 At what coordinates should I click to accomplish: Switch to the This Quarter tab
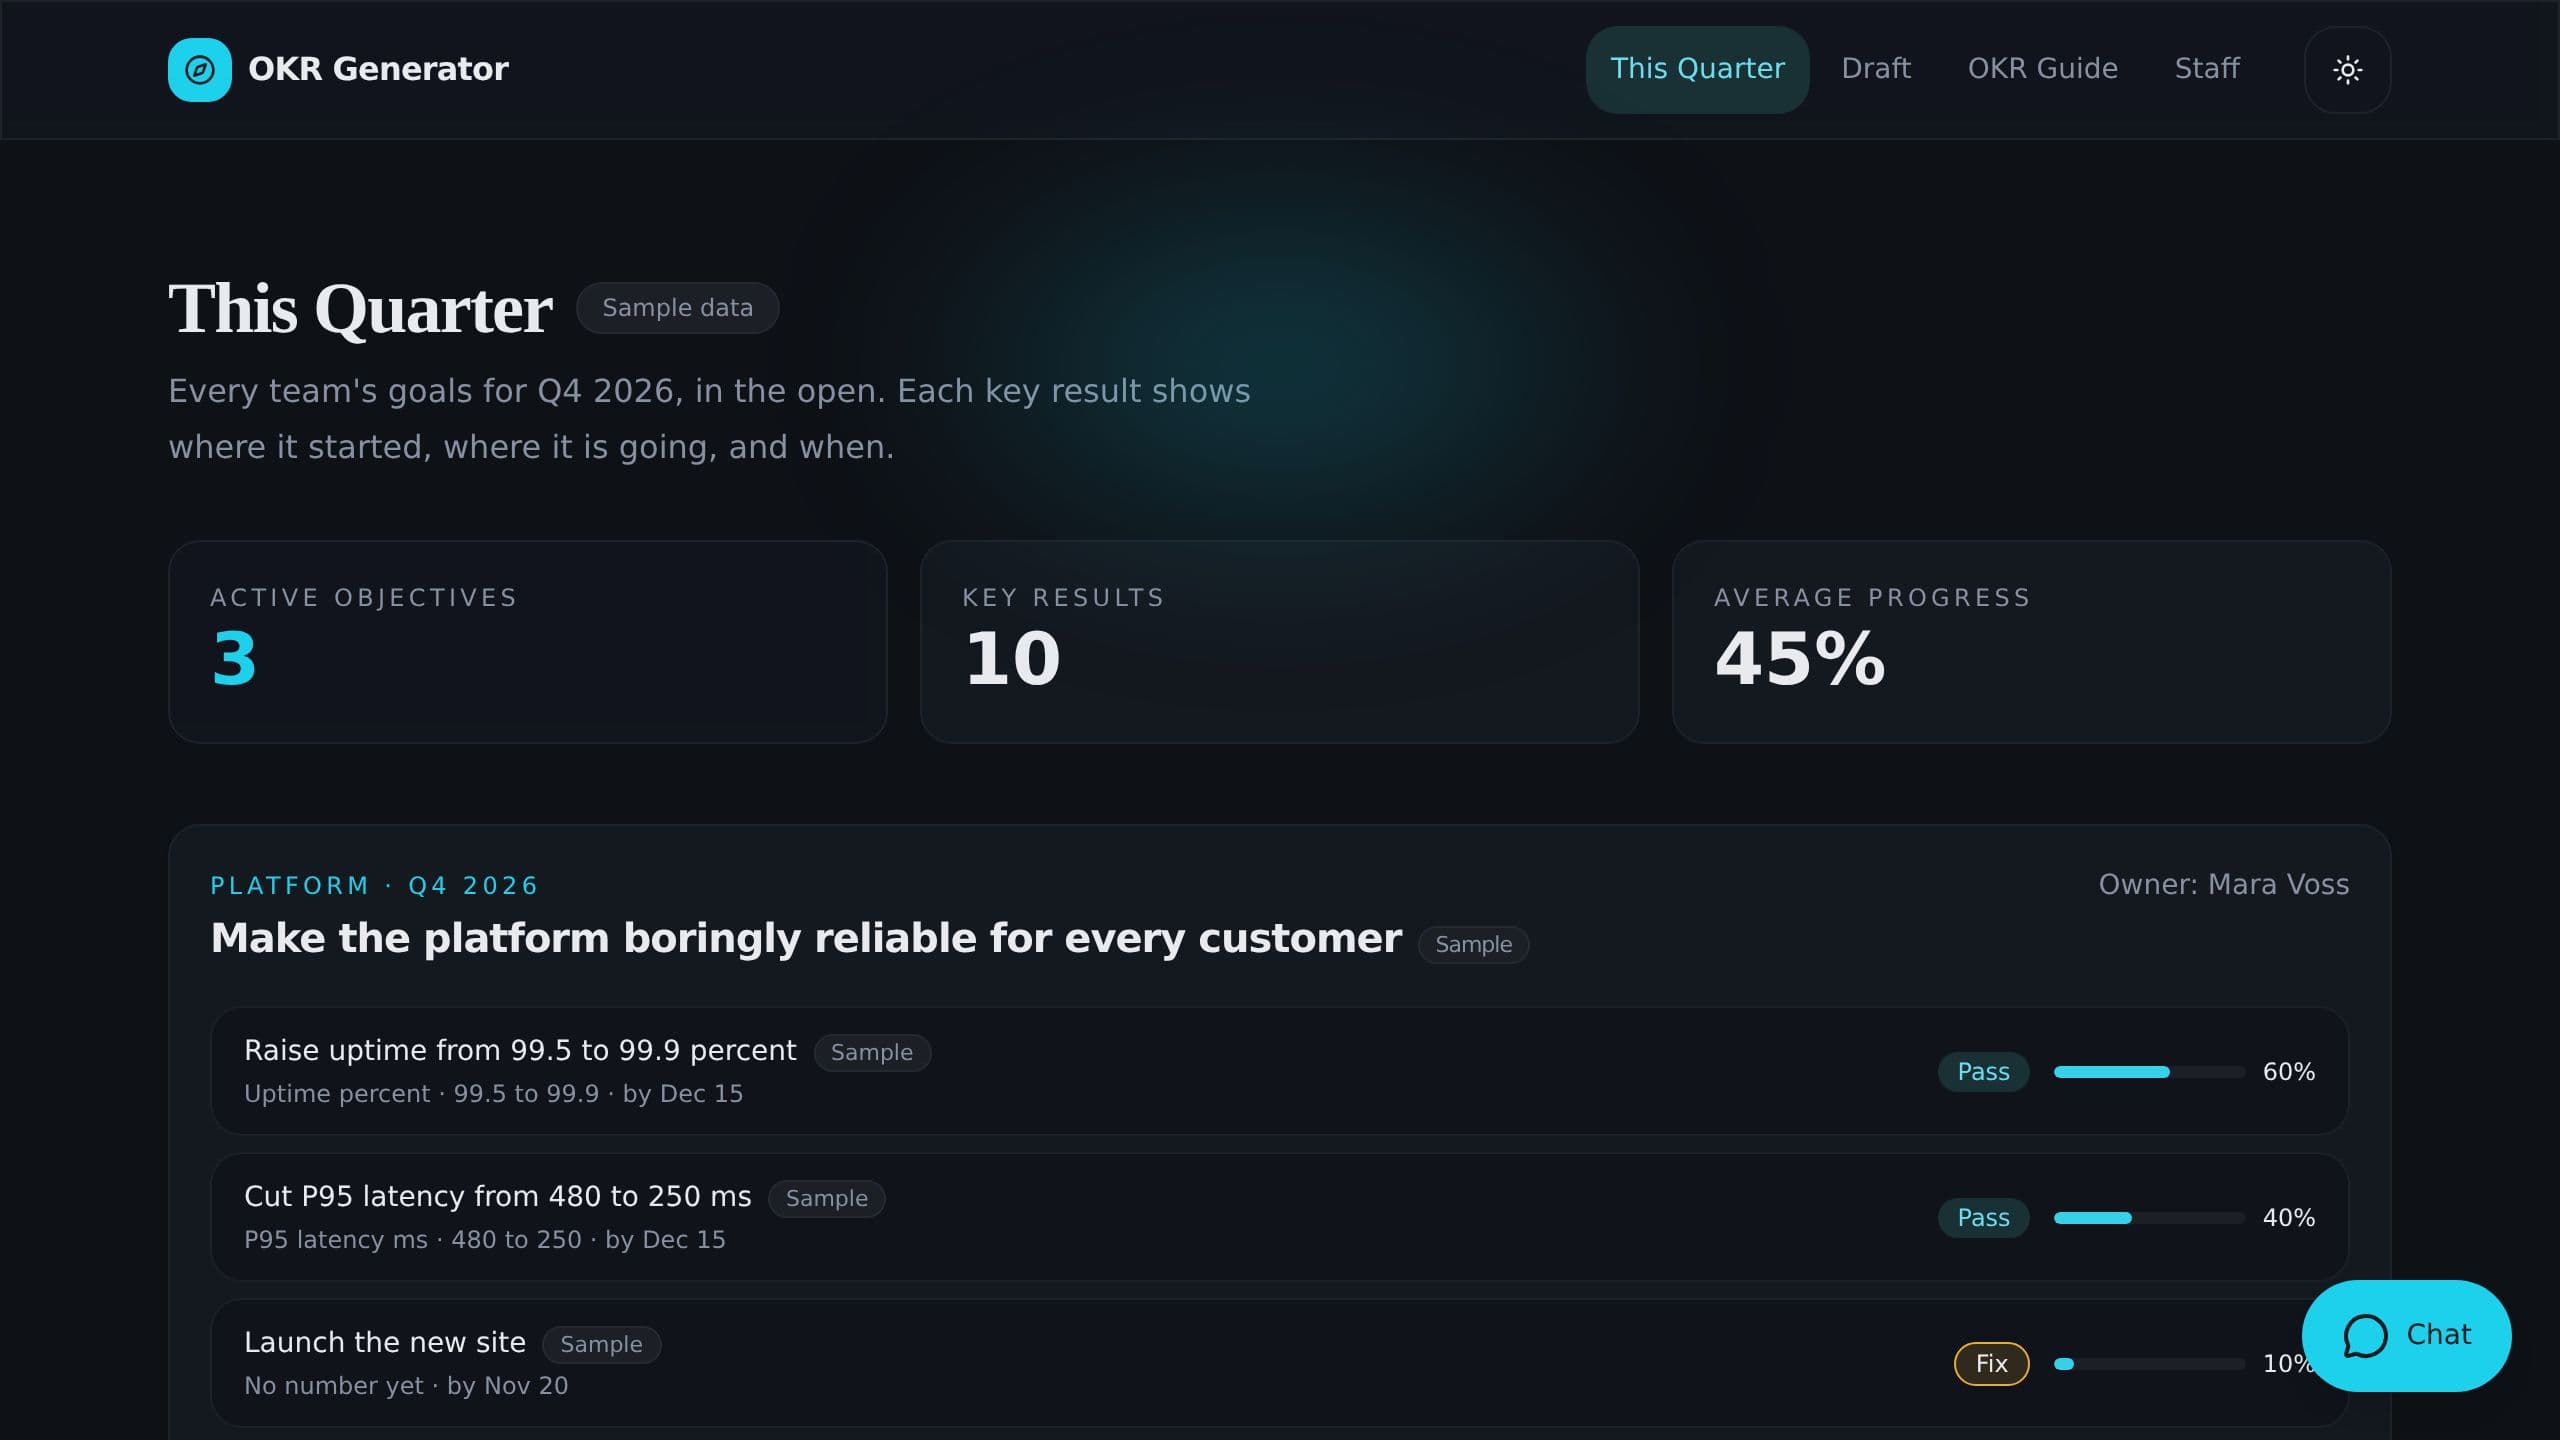click(1697, 69)
